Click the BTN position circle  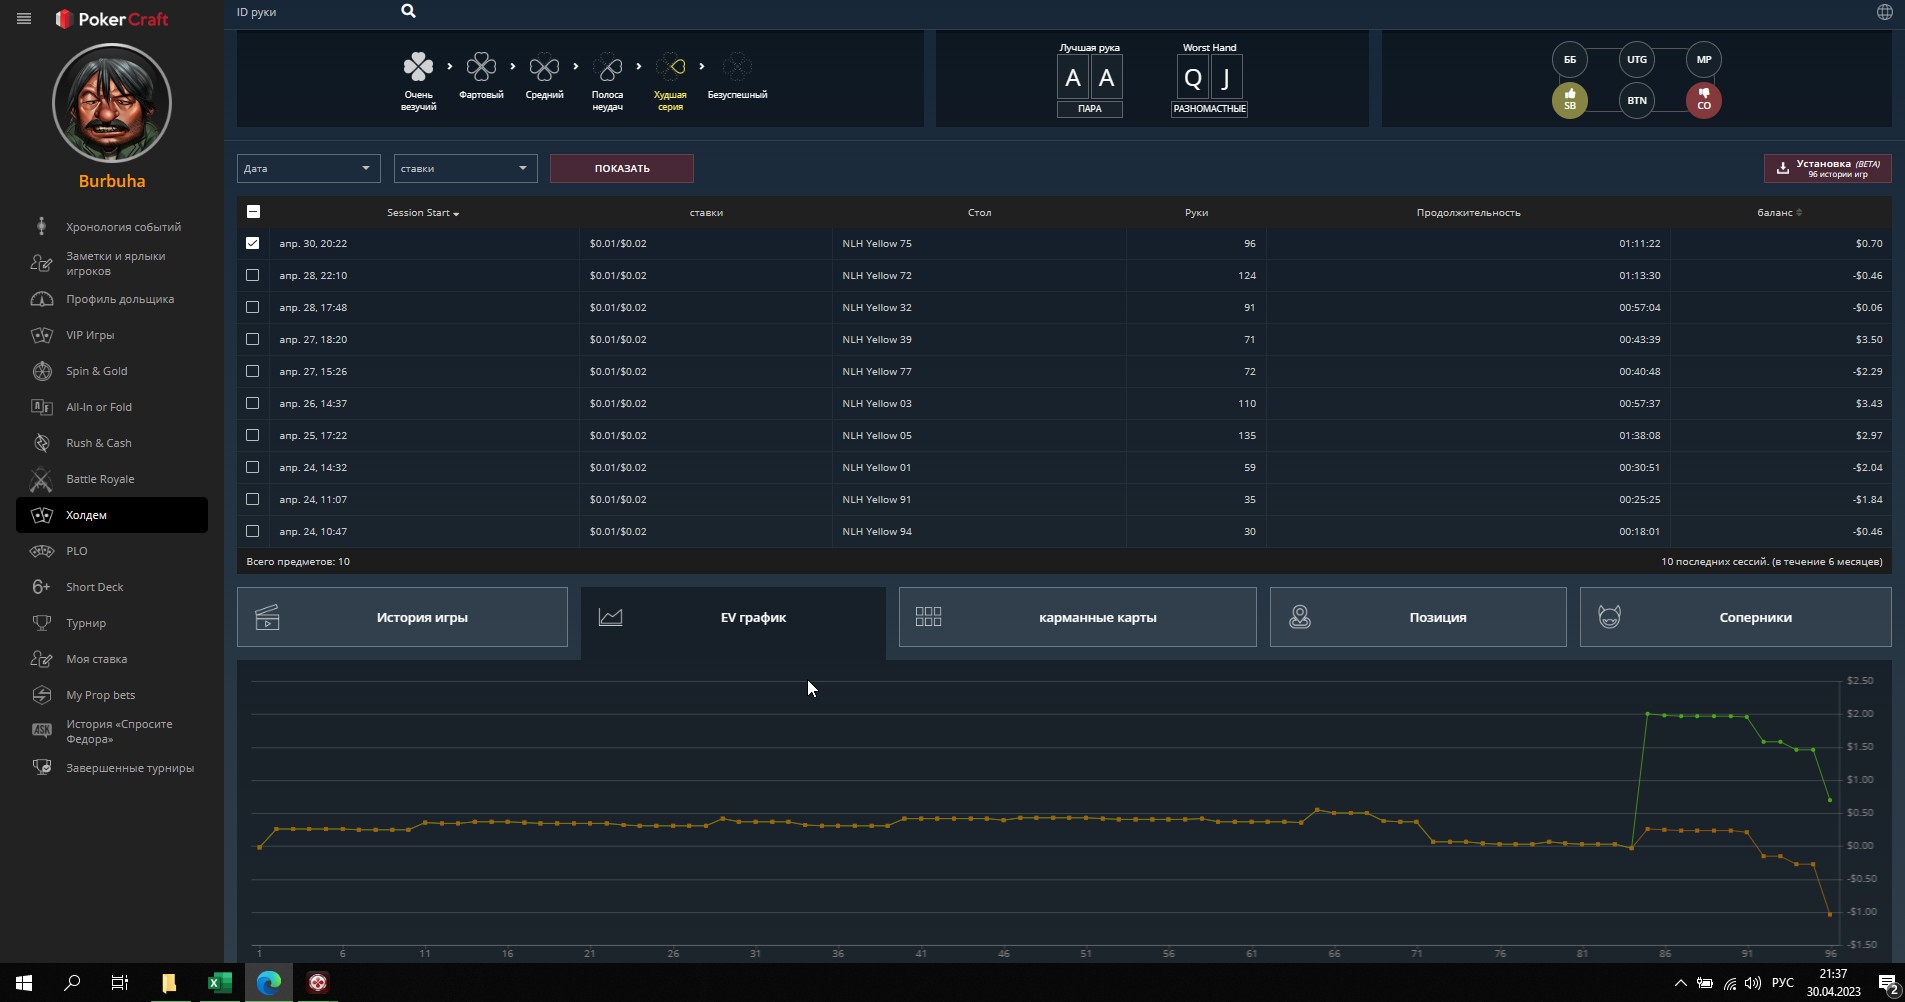1637,100
